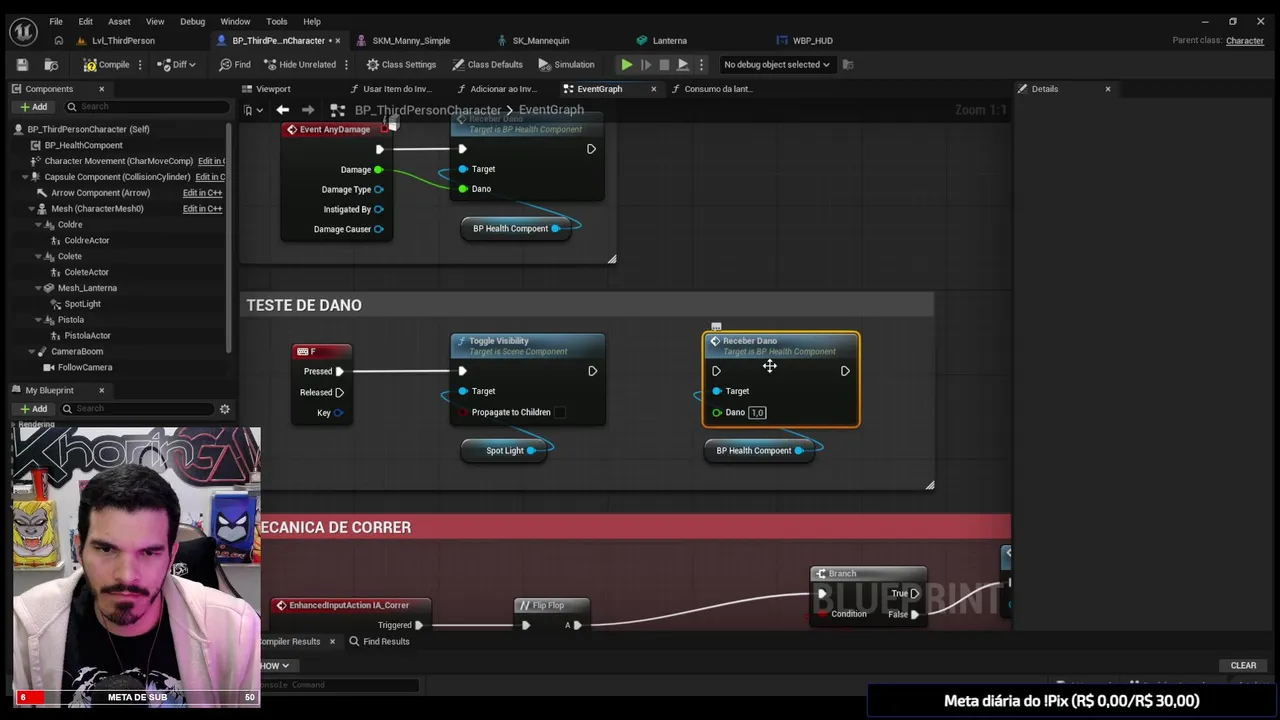Open the graph bookmarks dropdown

tap(253, 110)
